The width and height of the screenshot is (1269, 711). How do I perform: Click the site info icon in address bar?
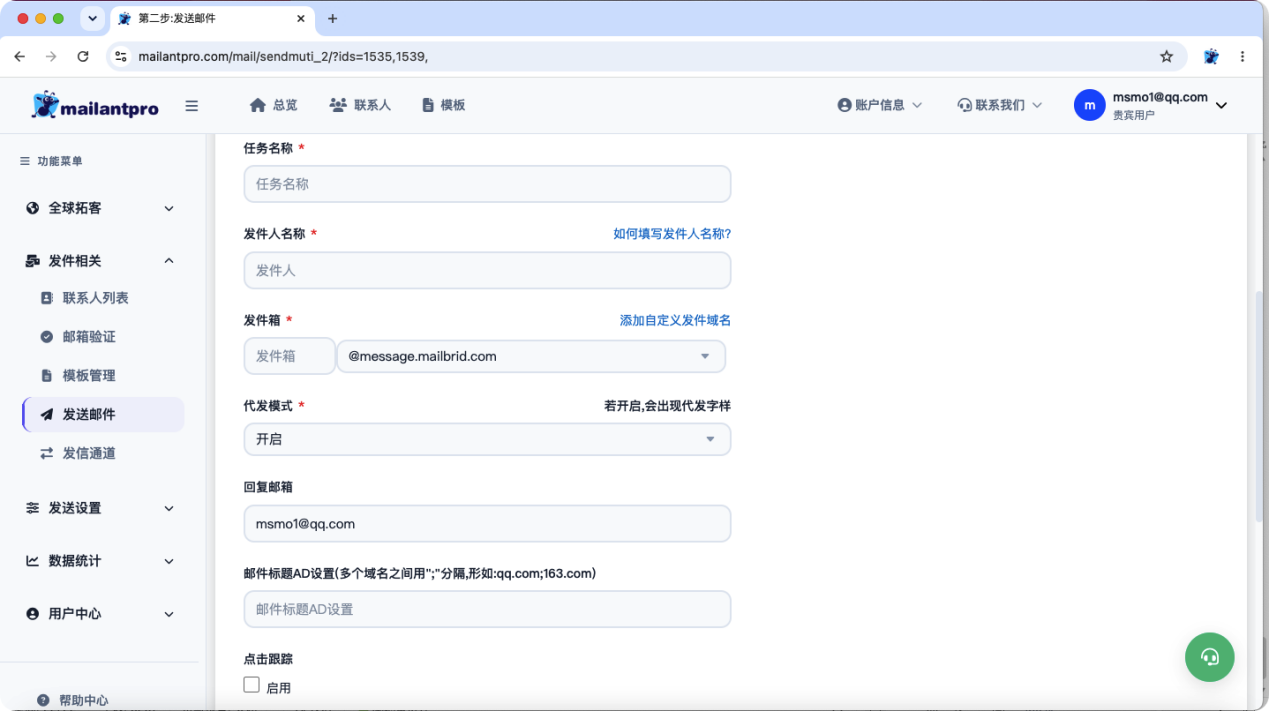click(121, 57)
